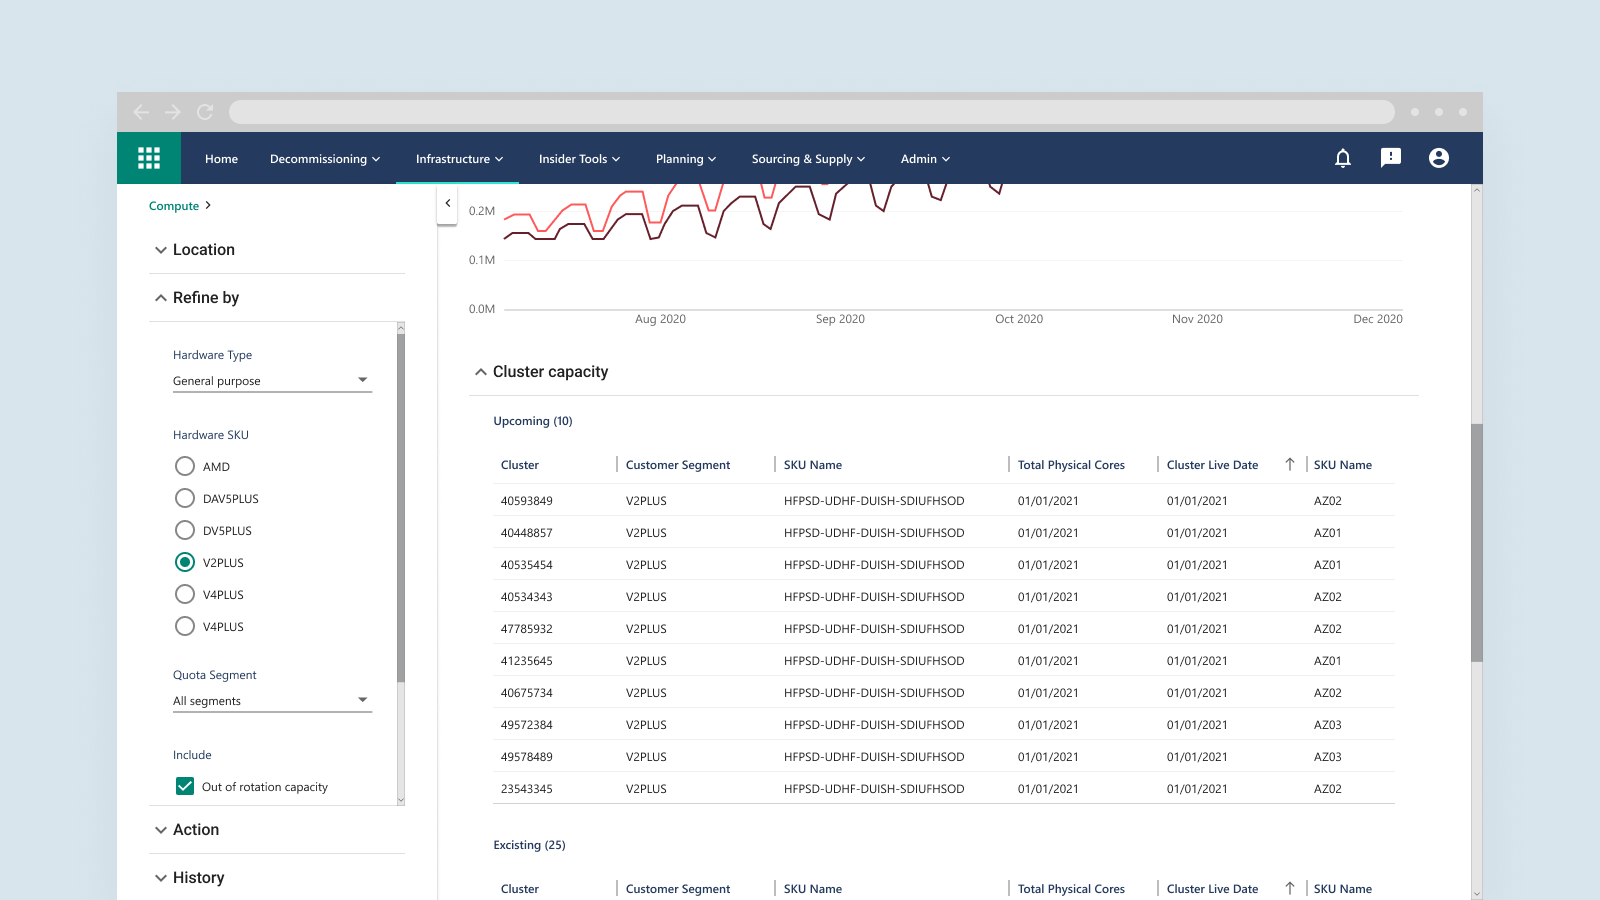Image resolution: width=1600 pixels, height=900 pixels.
Task: Click the Compute breadcrumb link
Action: coord(174,206)
